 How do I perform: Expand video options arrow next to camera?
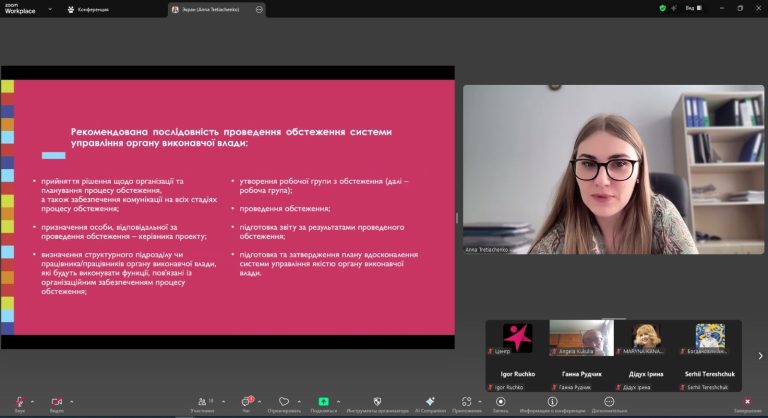point(72,400)
